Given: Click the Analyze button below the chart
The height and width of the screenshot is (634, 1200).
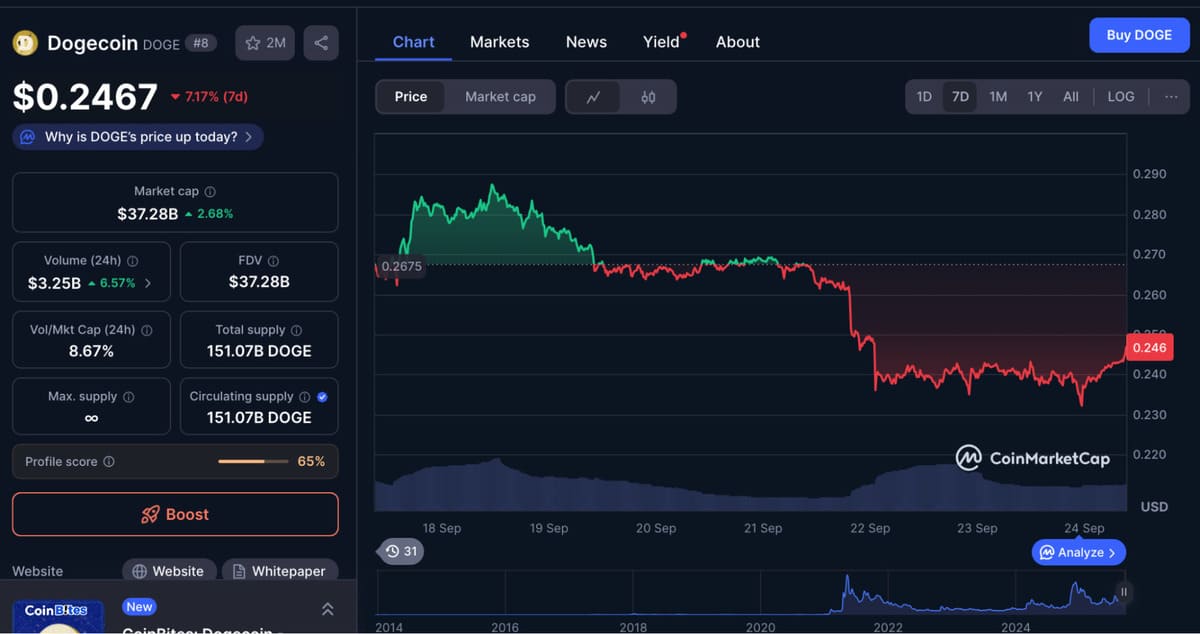Looking at the screenshot, I should tap(1079, 552).
